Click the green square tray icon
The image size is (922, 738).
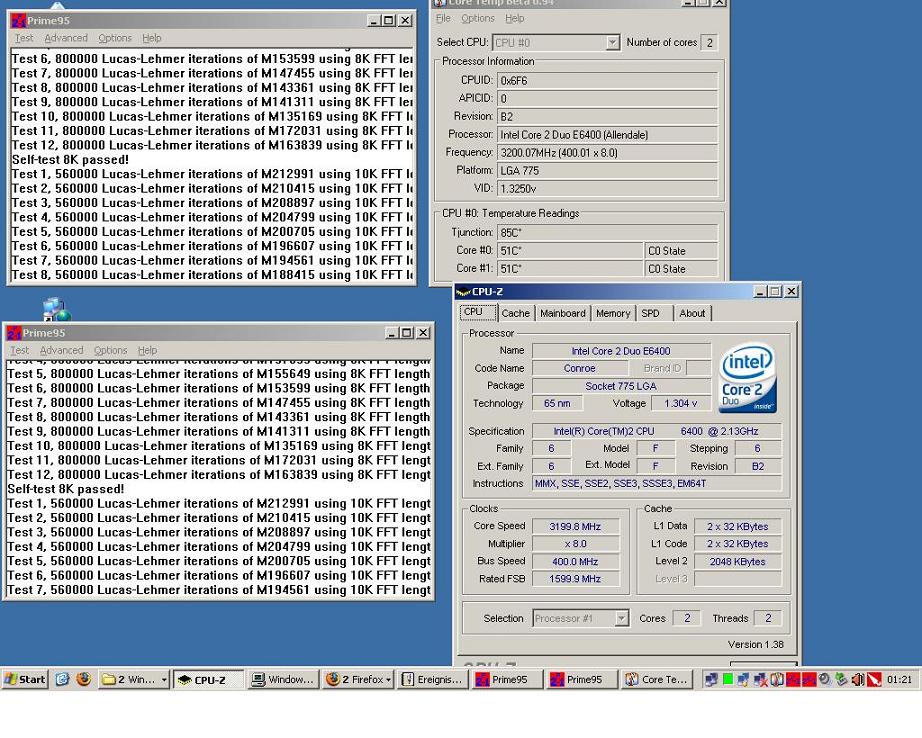tap(727, 679)
